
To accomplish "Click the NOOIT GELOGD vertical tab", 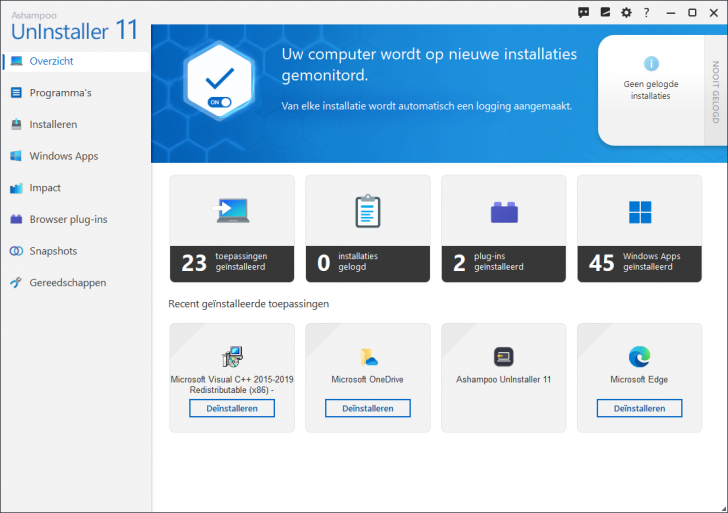I will click(715, 92).
